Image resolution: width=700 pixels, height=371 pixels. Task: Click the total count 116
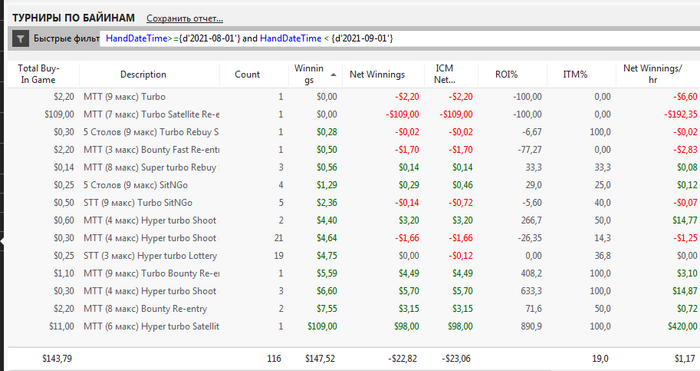(x=274, y=358)
